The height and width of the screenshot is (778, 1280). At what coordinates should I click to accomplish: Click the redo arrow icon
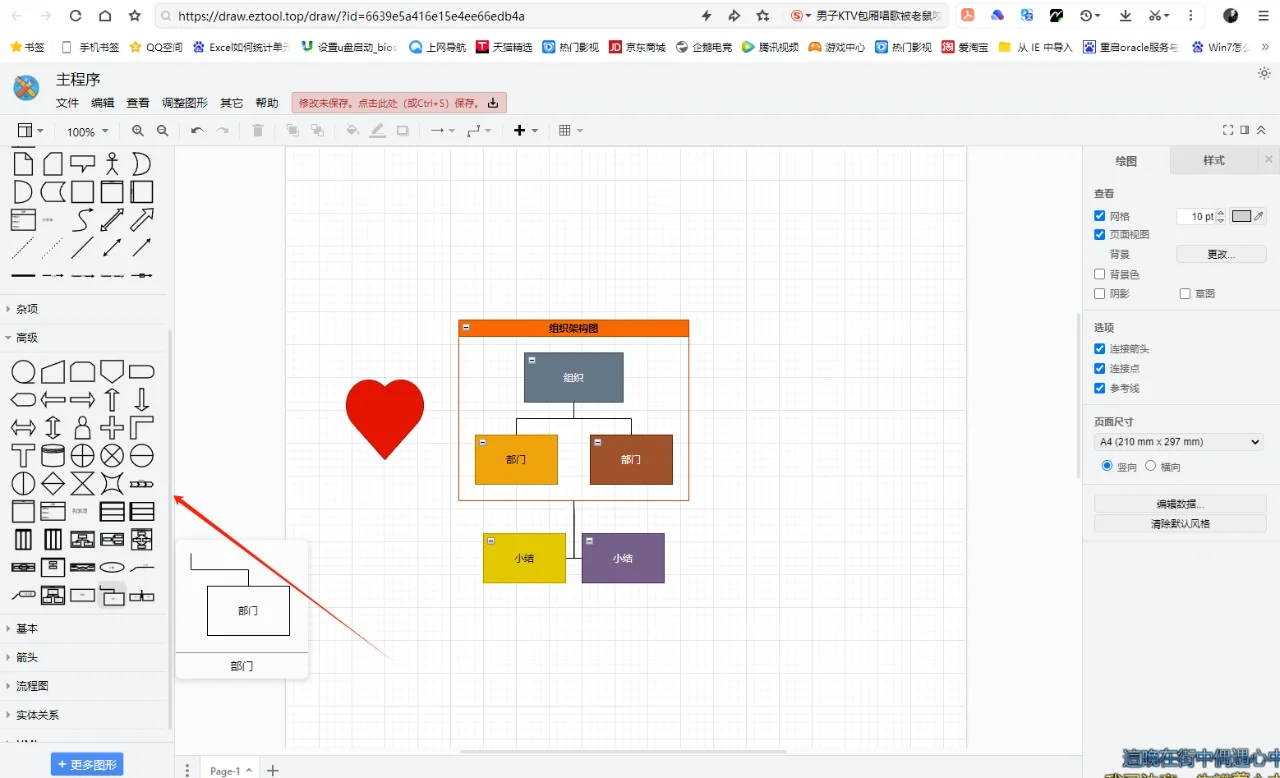coord(222,131)
